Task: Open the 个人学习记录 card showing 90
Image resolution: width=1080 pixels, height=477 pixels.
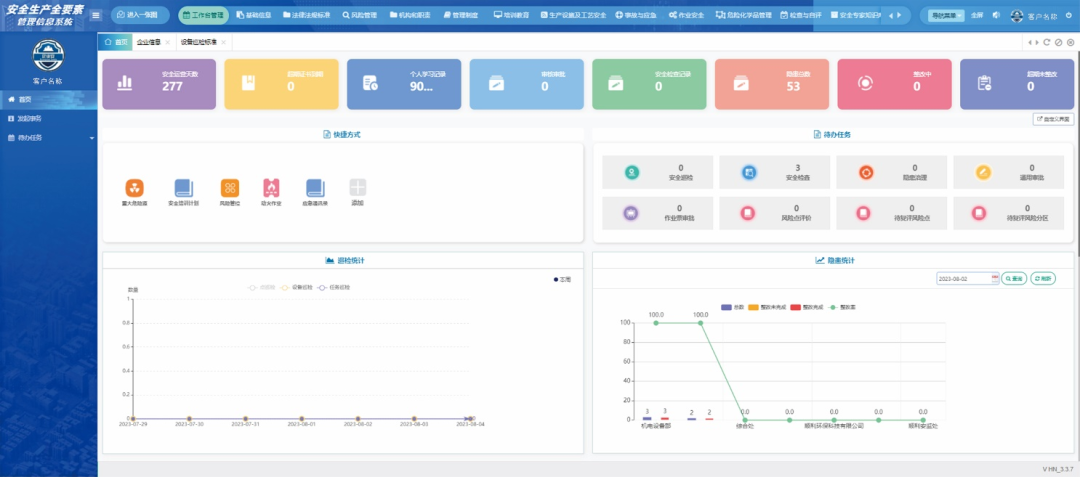Action: (404, 84)
